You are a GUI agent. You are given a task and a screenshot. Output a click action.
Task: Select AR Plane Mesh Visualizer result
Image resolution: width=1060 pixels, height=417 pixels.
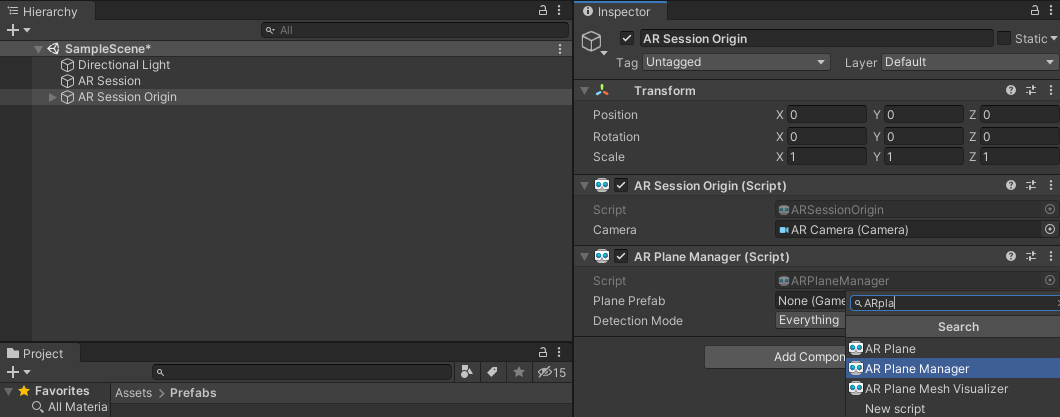click(936, 389)
